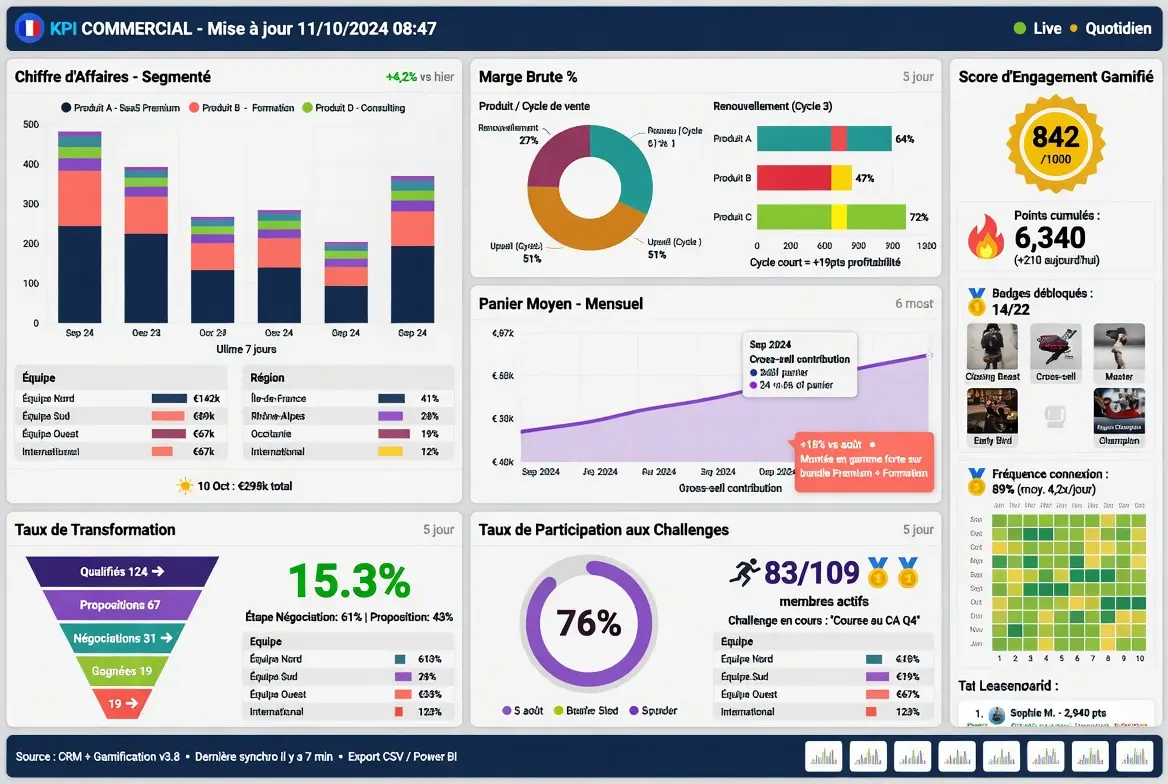Click the sun icon beside 10 Oct total

(x=185, y=486)
